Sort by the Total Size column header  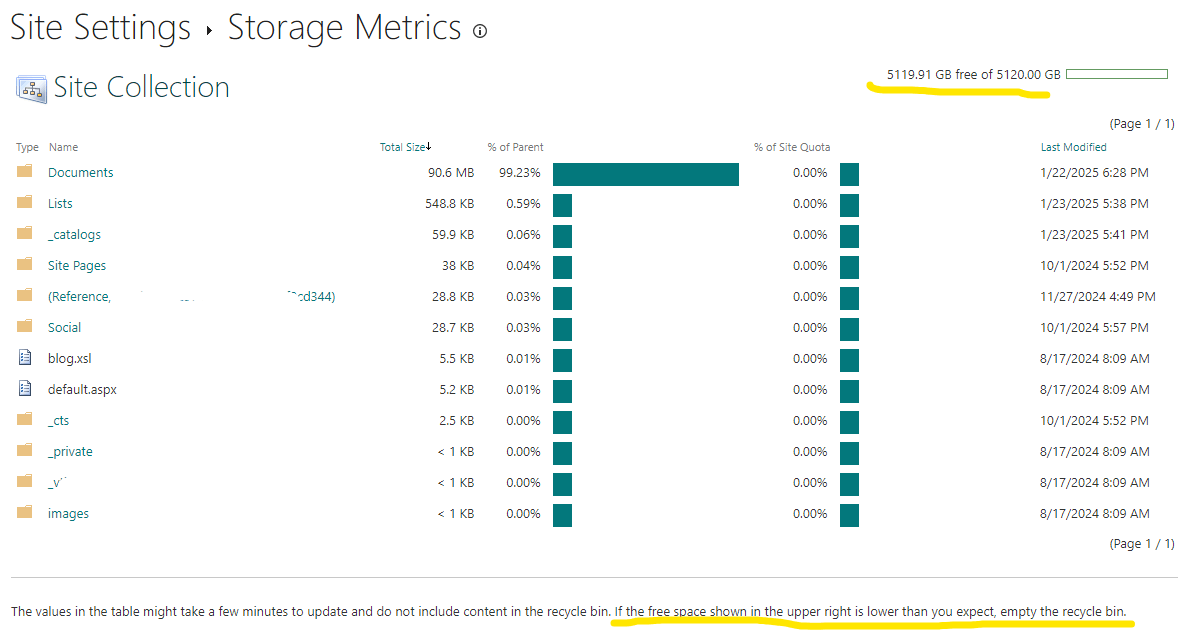(x=403, y=147)
